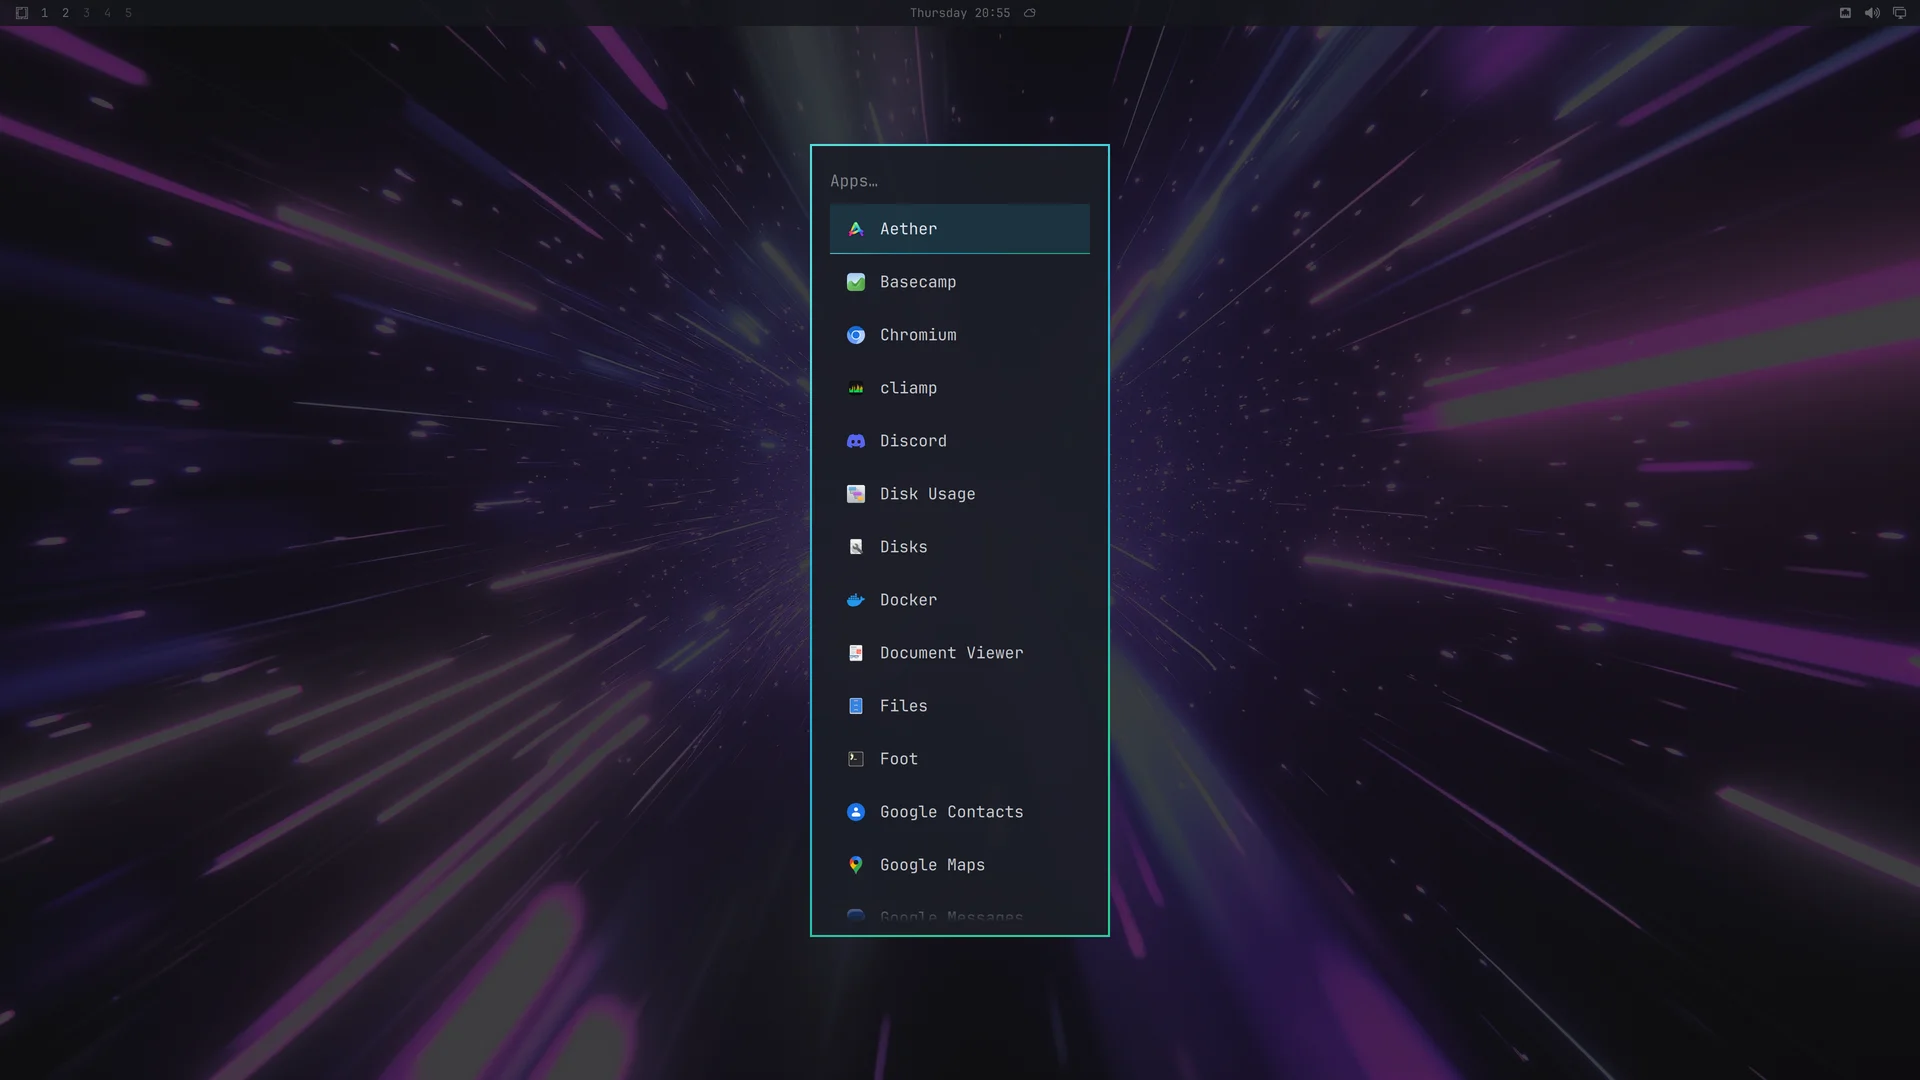Image resolution: width=1920 pixels, height=1080 pixels.
Task: Focus the Apps… search field
Action: (960, 181)
